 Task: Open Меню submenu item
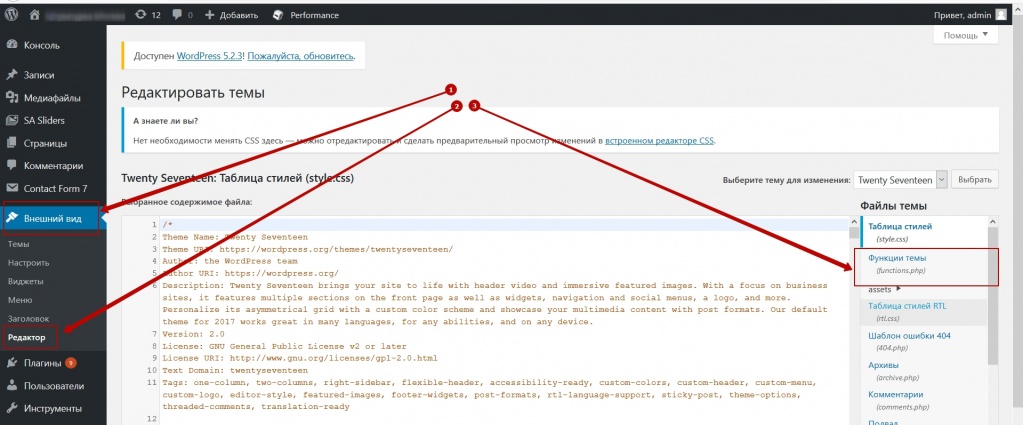pyautogui.click(x=20, y=300)
